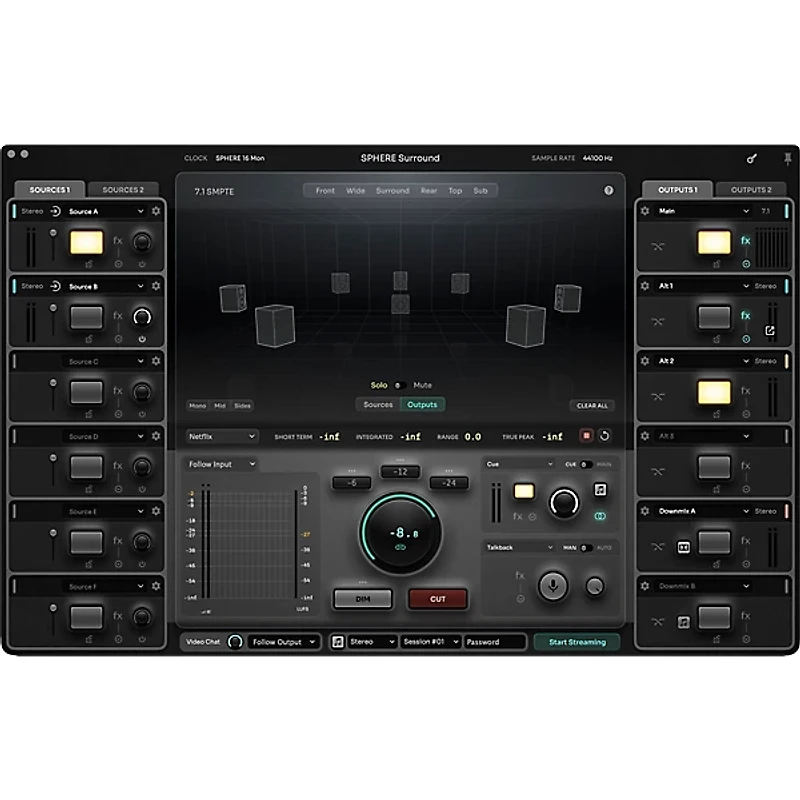800x800 pixels.
Task: Open the Main output settings gear
Action: (x=645, y=212)
